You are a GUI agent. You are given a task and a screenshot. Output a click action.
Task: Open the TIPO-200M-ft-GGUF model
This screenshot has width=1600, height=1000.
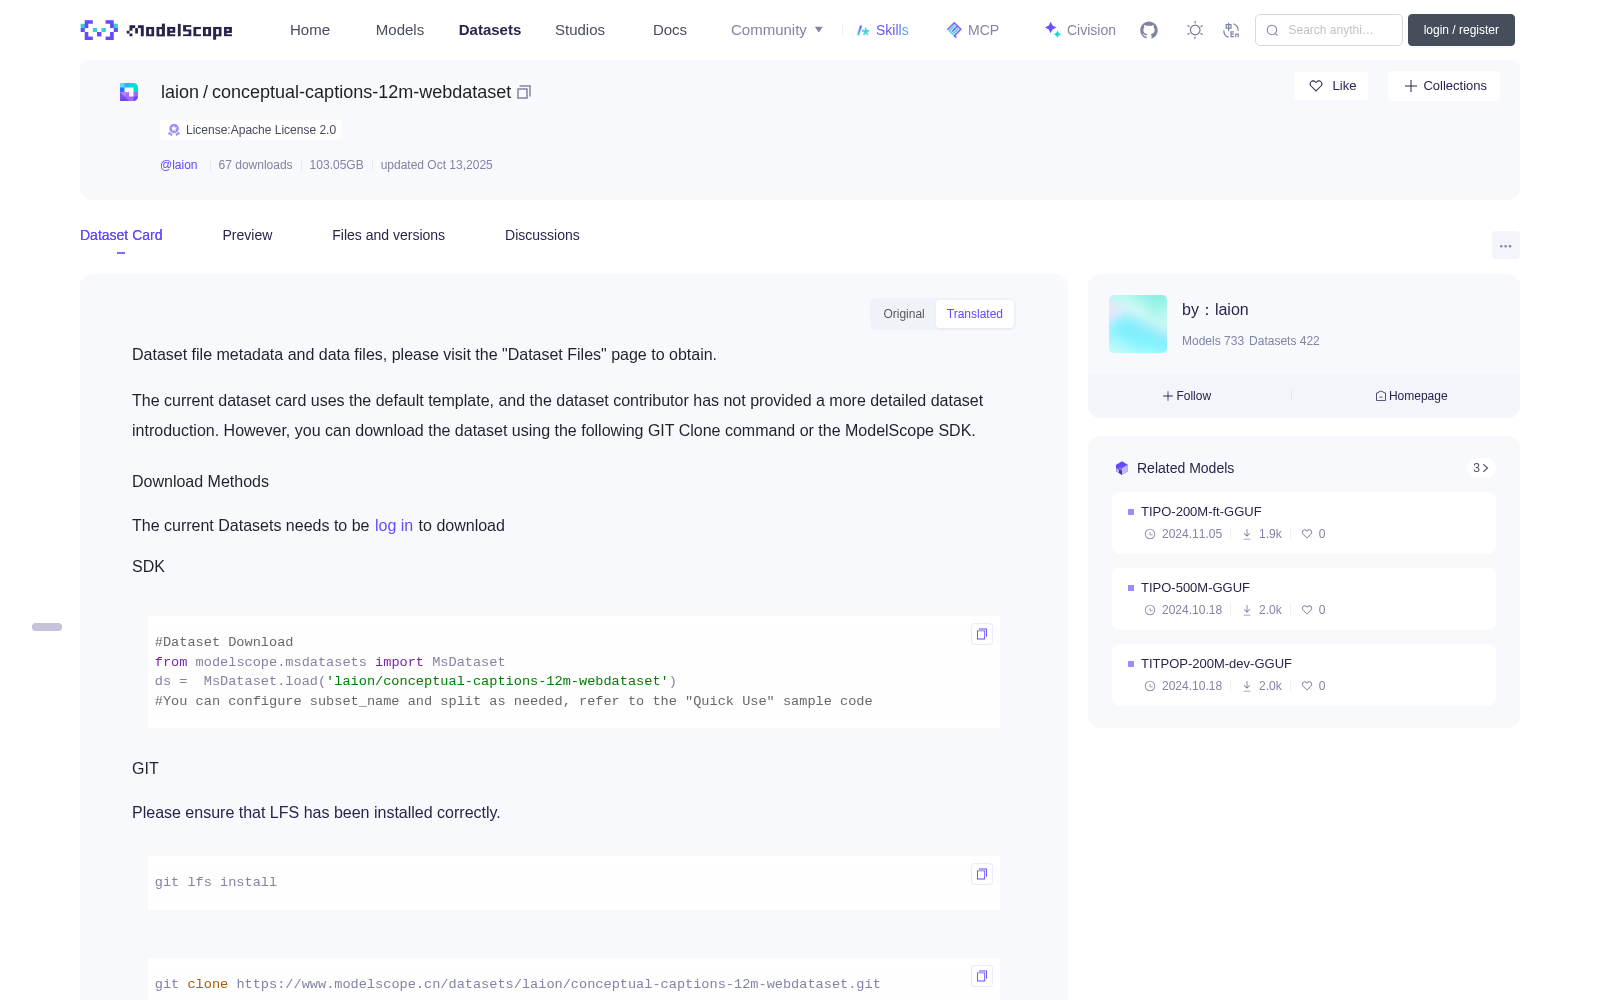(x=1304, y=523)
